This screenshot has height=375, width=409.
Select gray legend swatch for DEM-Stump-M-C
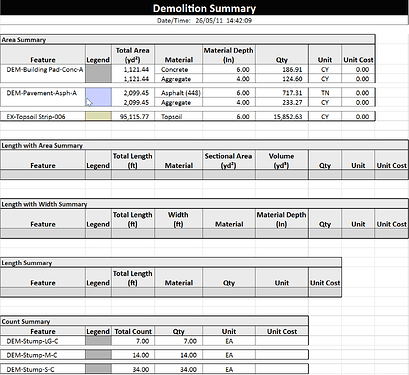[98, 355]
